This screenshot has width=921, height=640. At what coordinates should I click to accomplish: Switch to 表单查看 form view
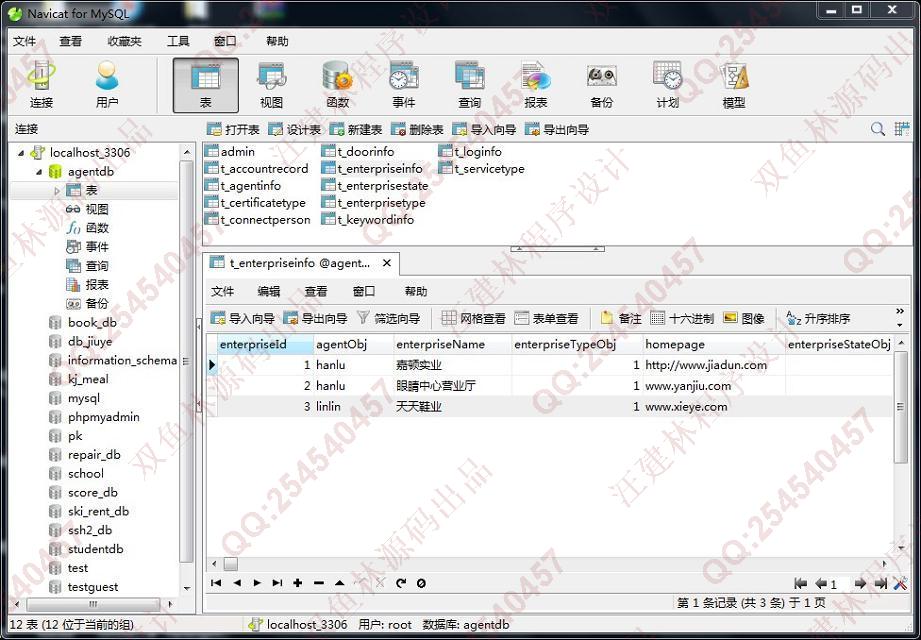coord(546,319)
